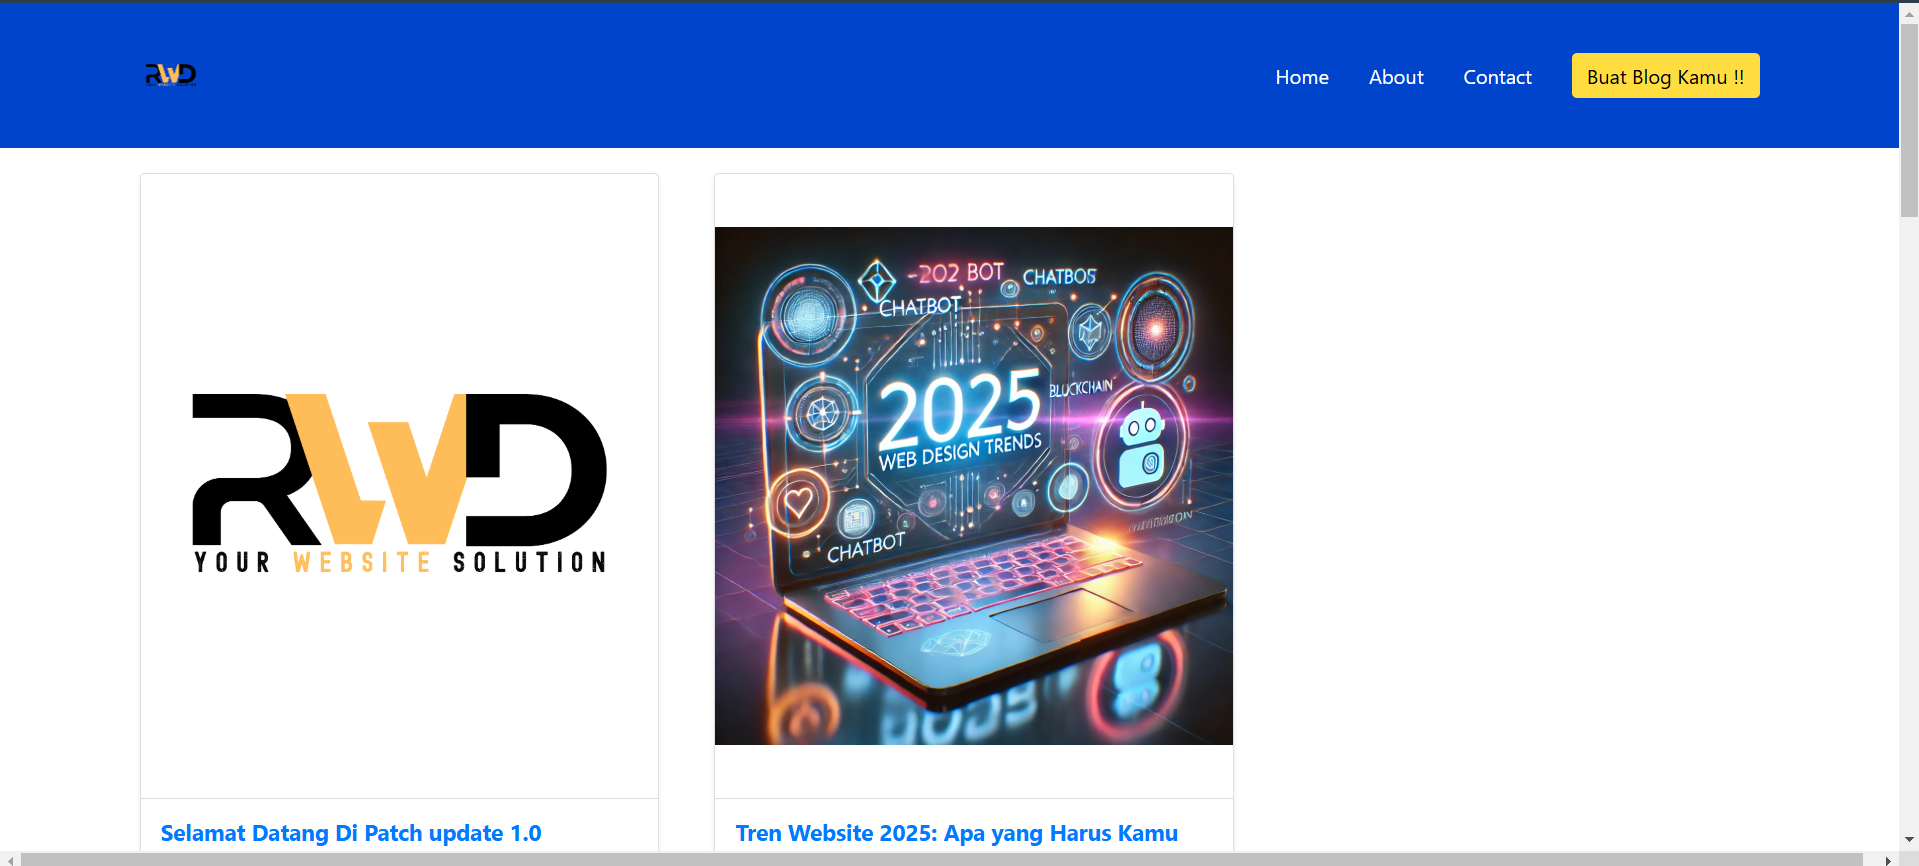The image size is (1919, 866).
Task: Open the Selamat Datang Di Patch update post
Action: (x=351, y=833)
